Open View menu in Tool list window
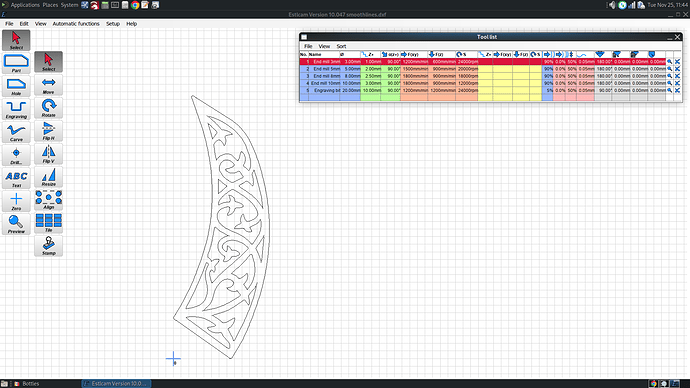This screenshot has width=690, height=388. (x=324, y=46)
